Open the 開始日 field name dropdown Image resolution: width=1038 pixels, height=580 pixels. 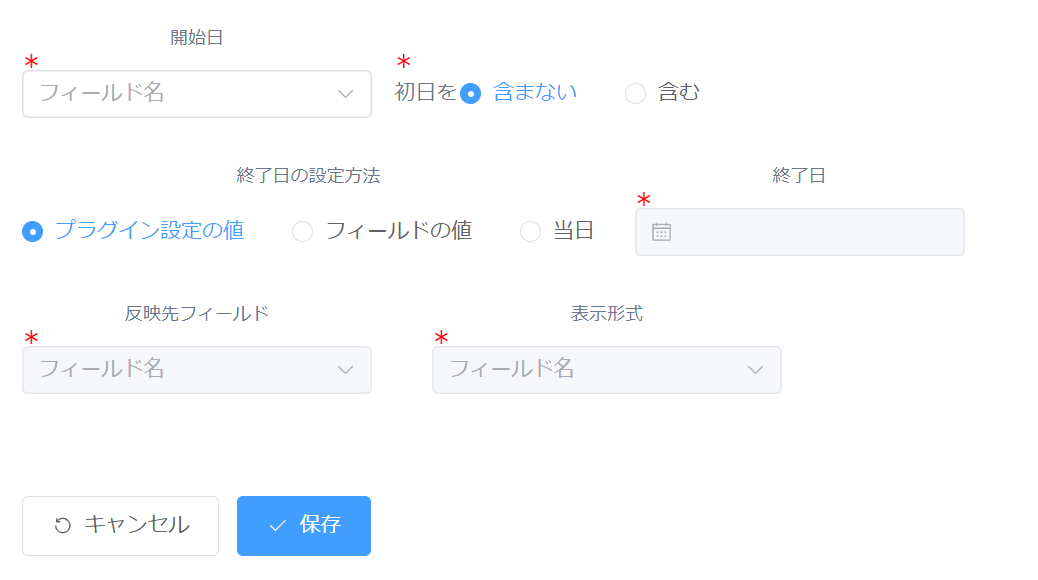click(197, 94)
